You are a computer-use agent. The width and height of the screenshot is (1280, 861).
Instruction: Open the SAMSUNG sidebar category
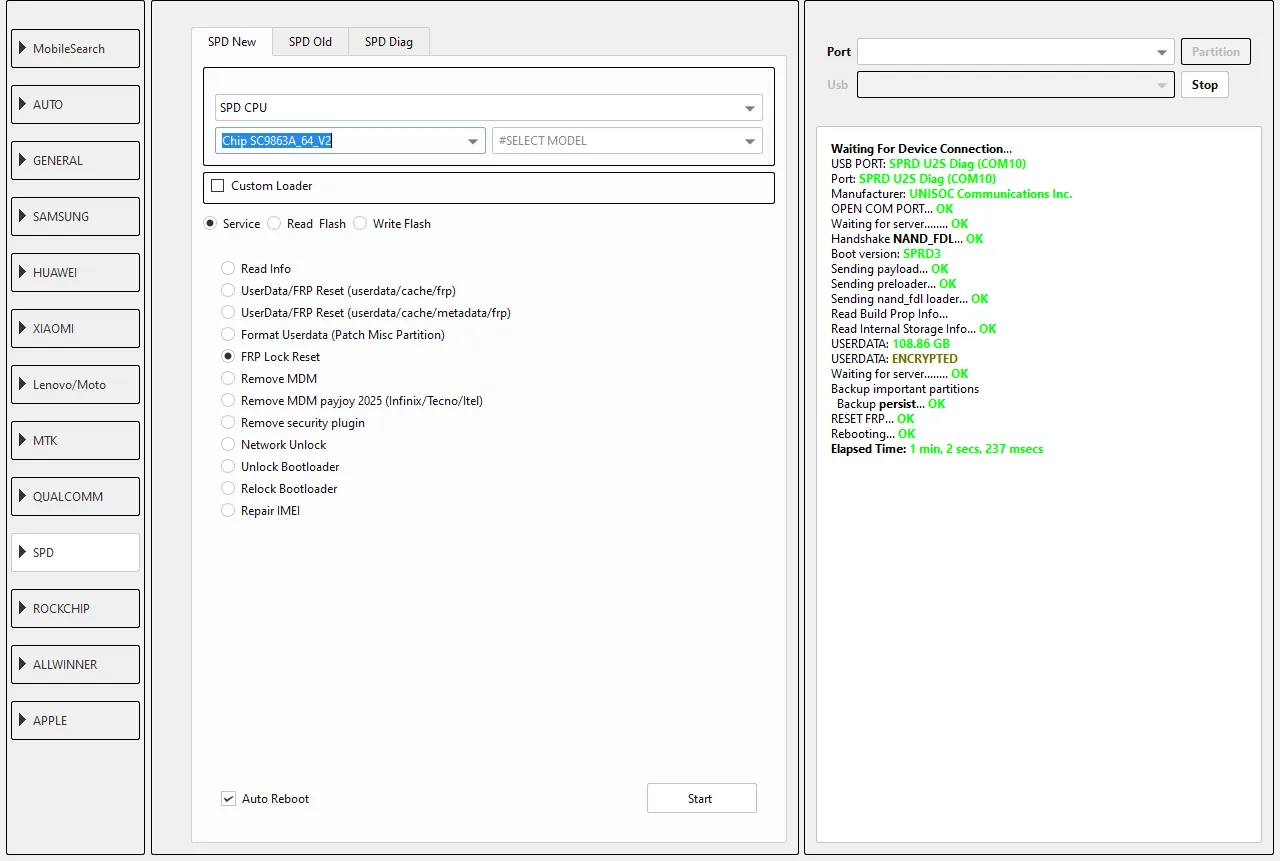(x=75, y=217)
